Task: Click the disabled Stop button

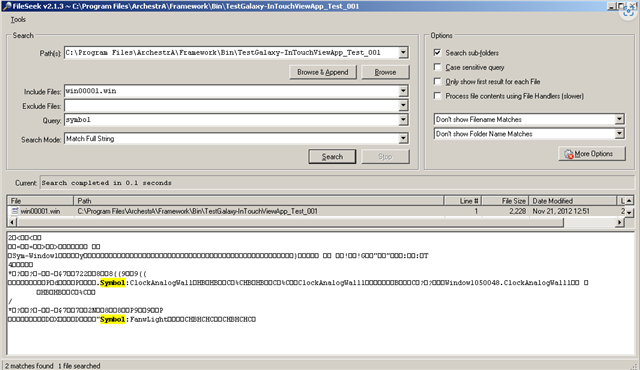Action: coord(385,157)
